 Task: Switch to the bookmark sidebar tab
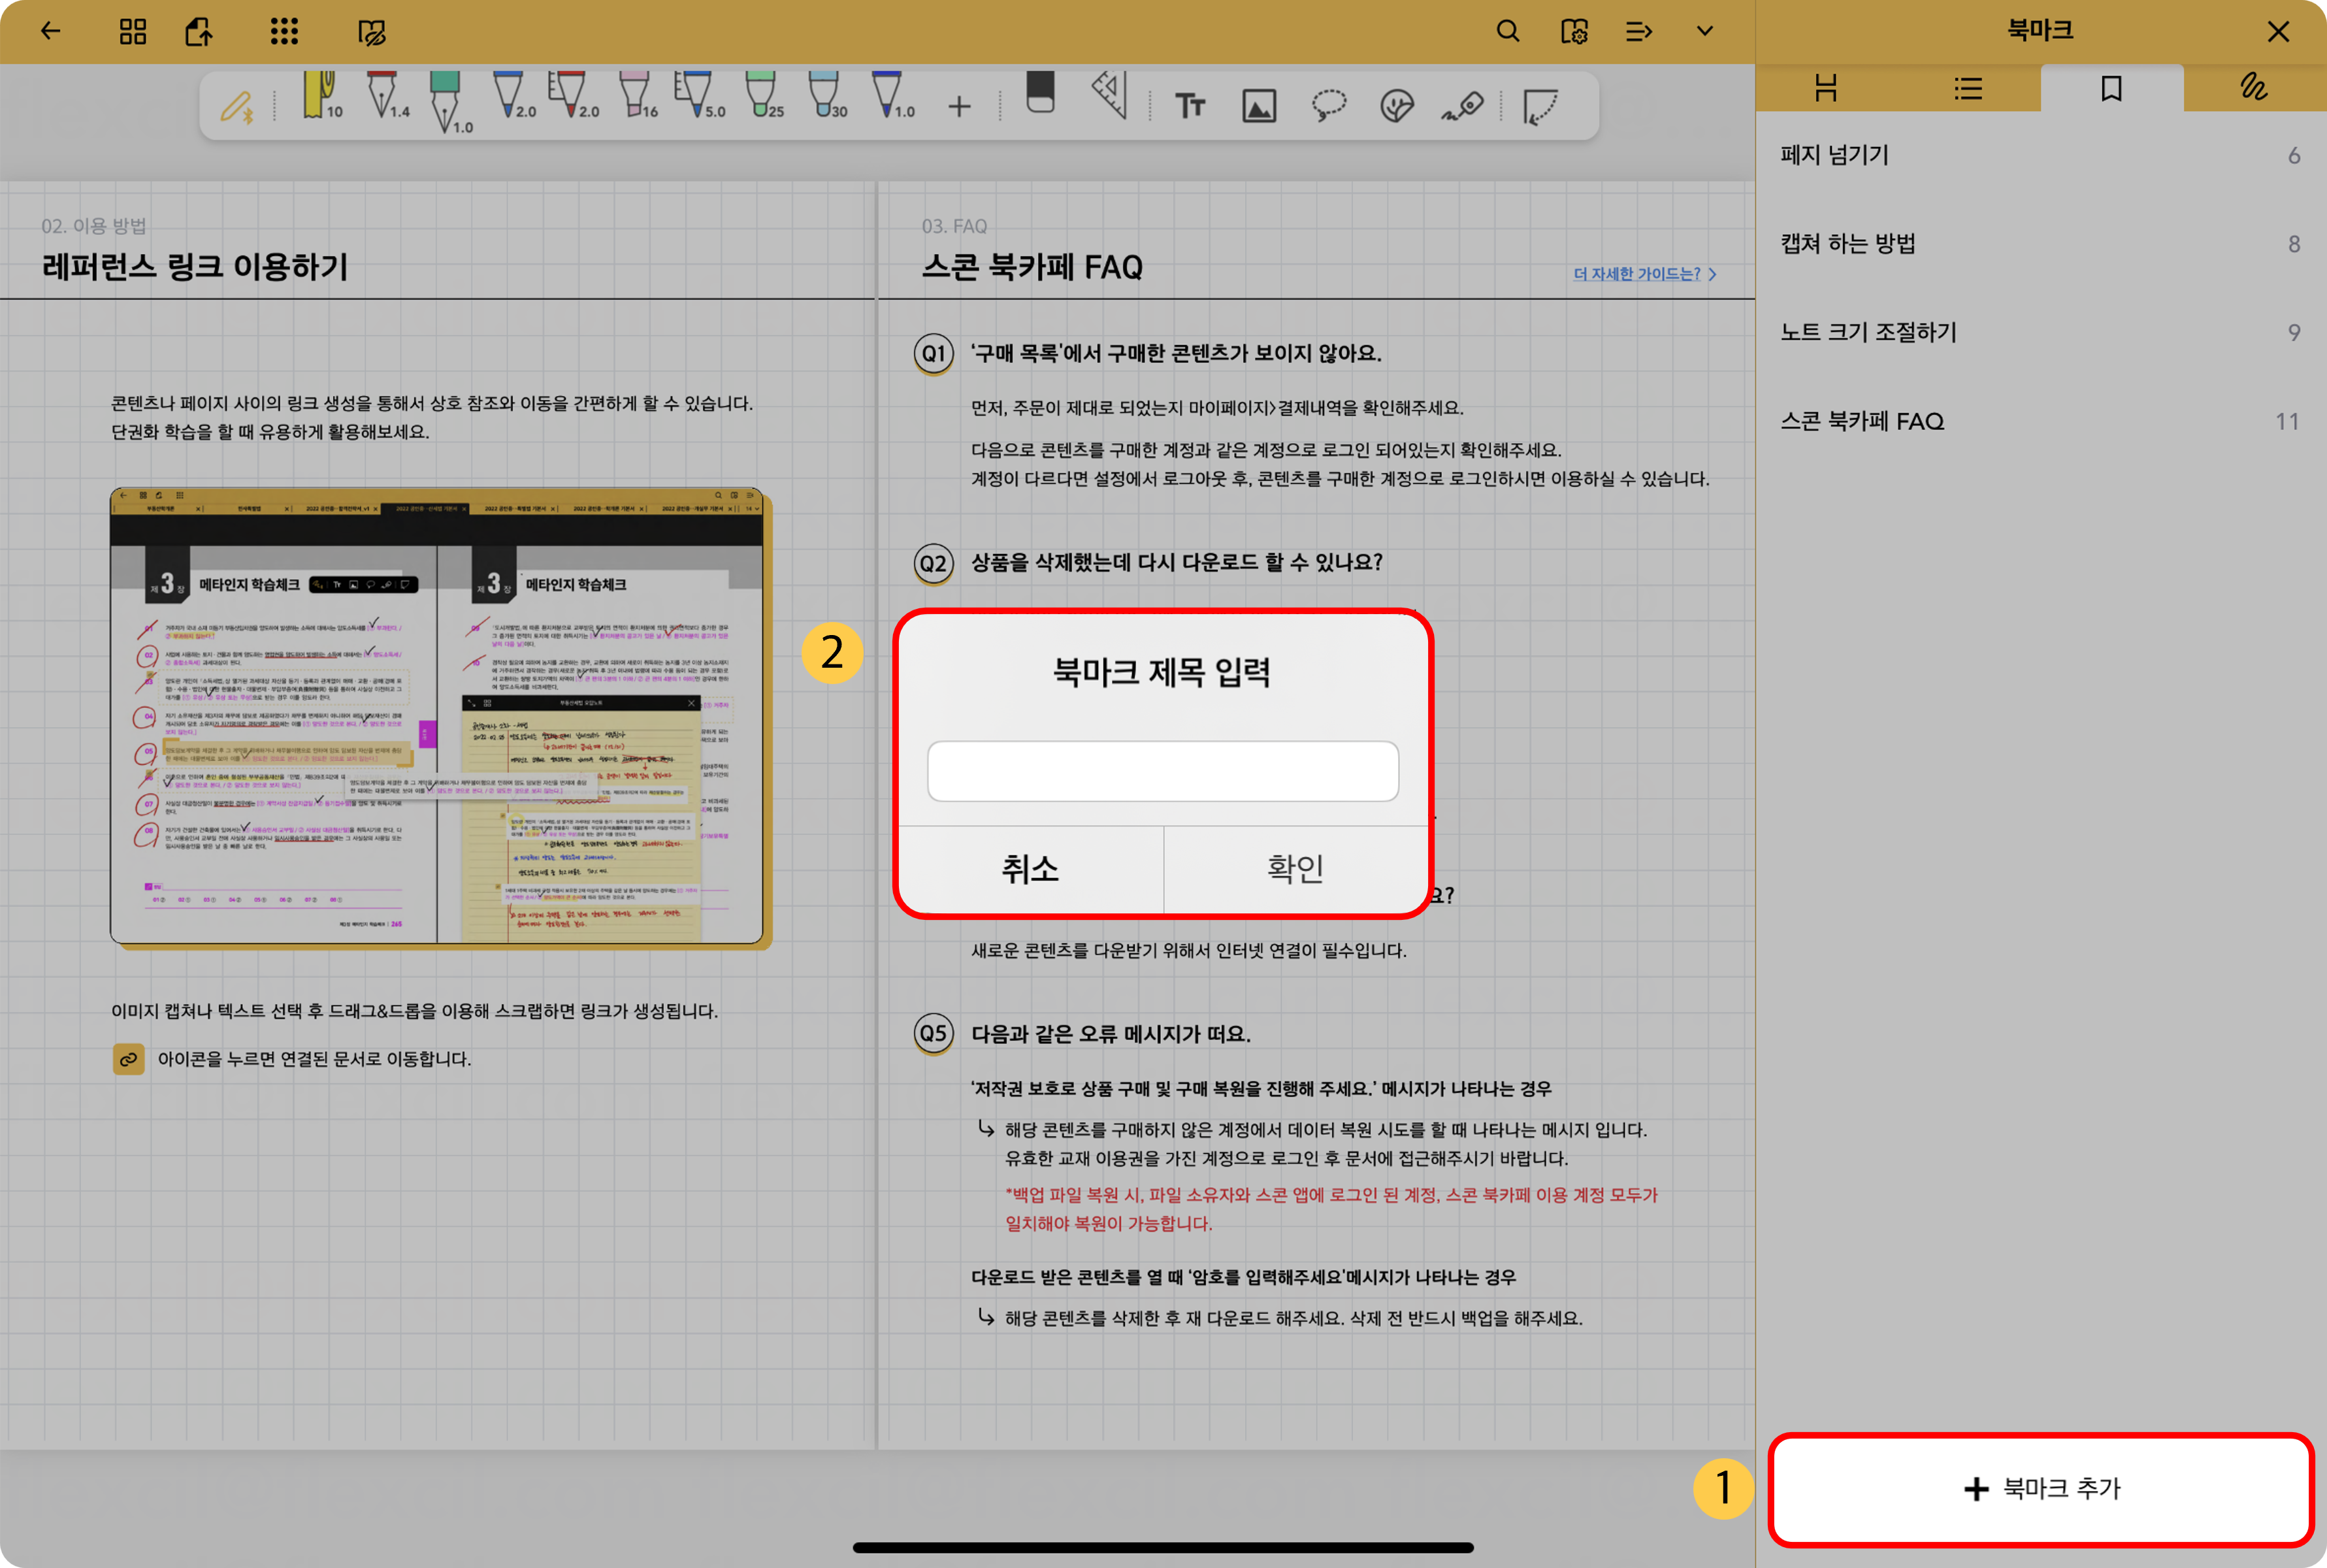tap(2111, 88)
